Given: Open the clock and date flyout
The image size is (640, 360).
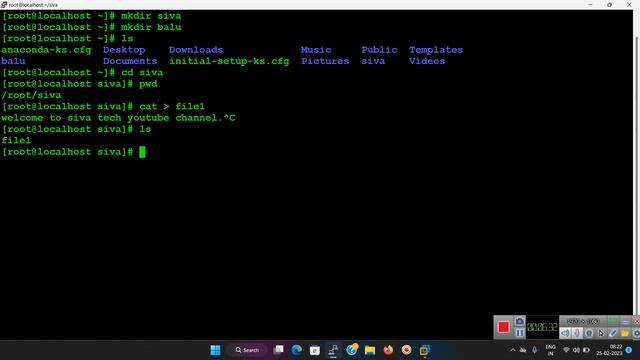Looking at the screenshot, I should [610, 350].
